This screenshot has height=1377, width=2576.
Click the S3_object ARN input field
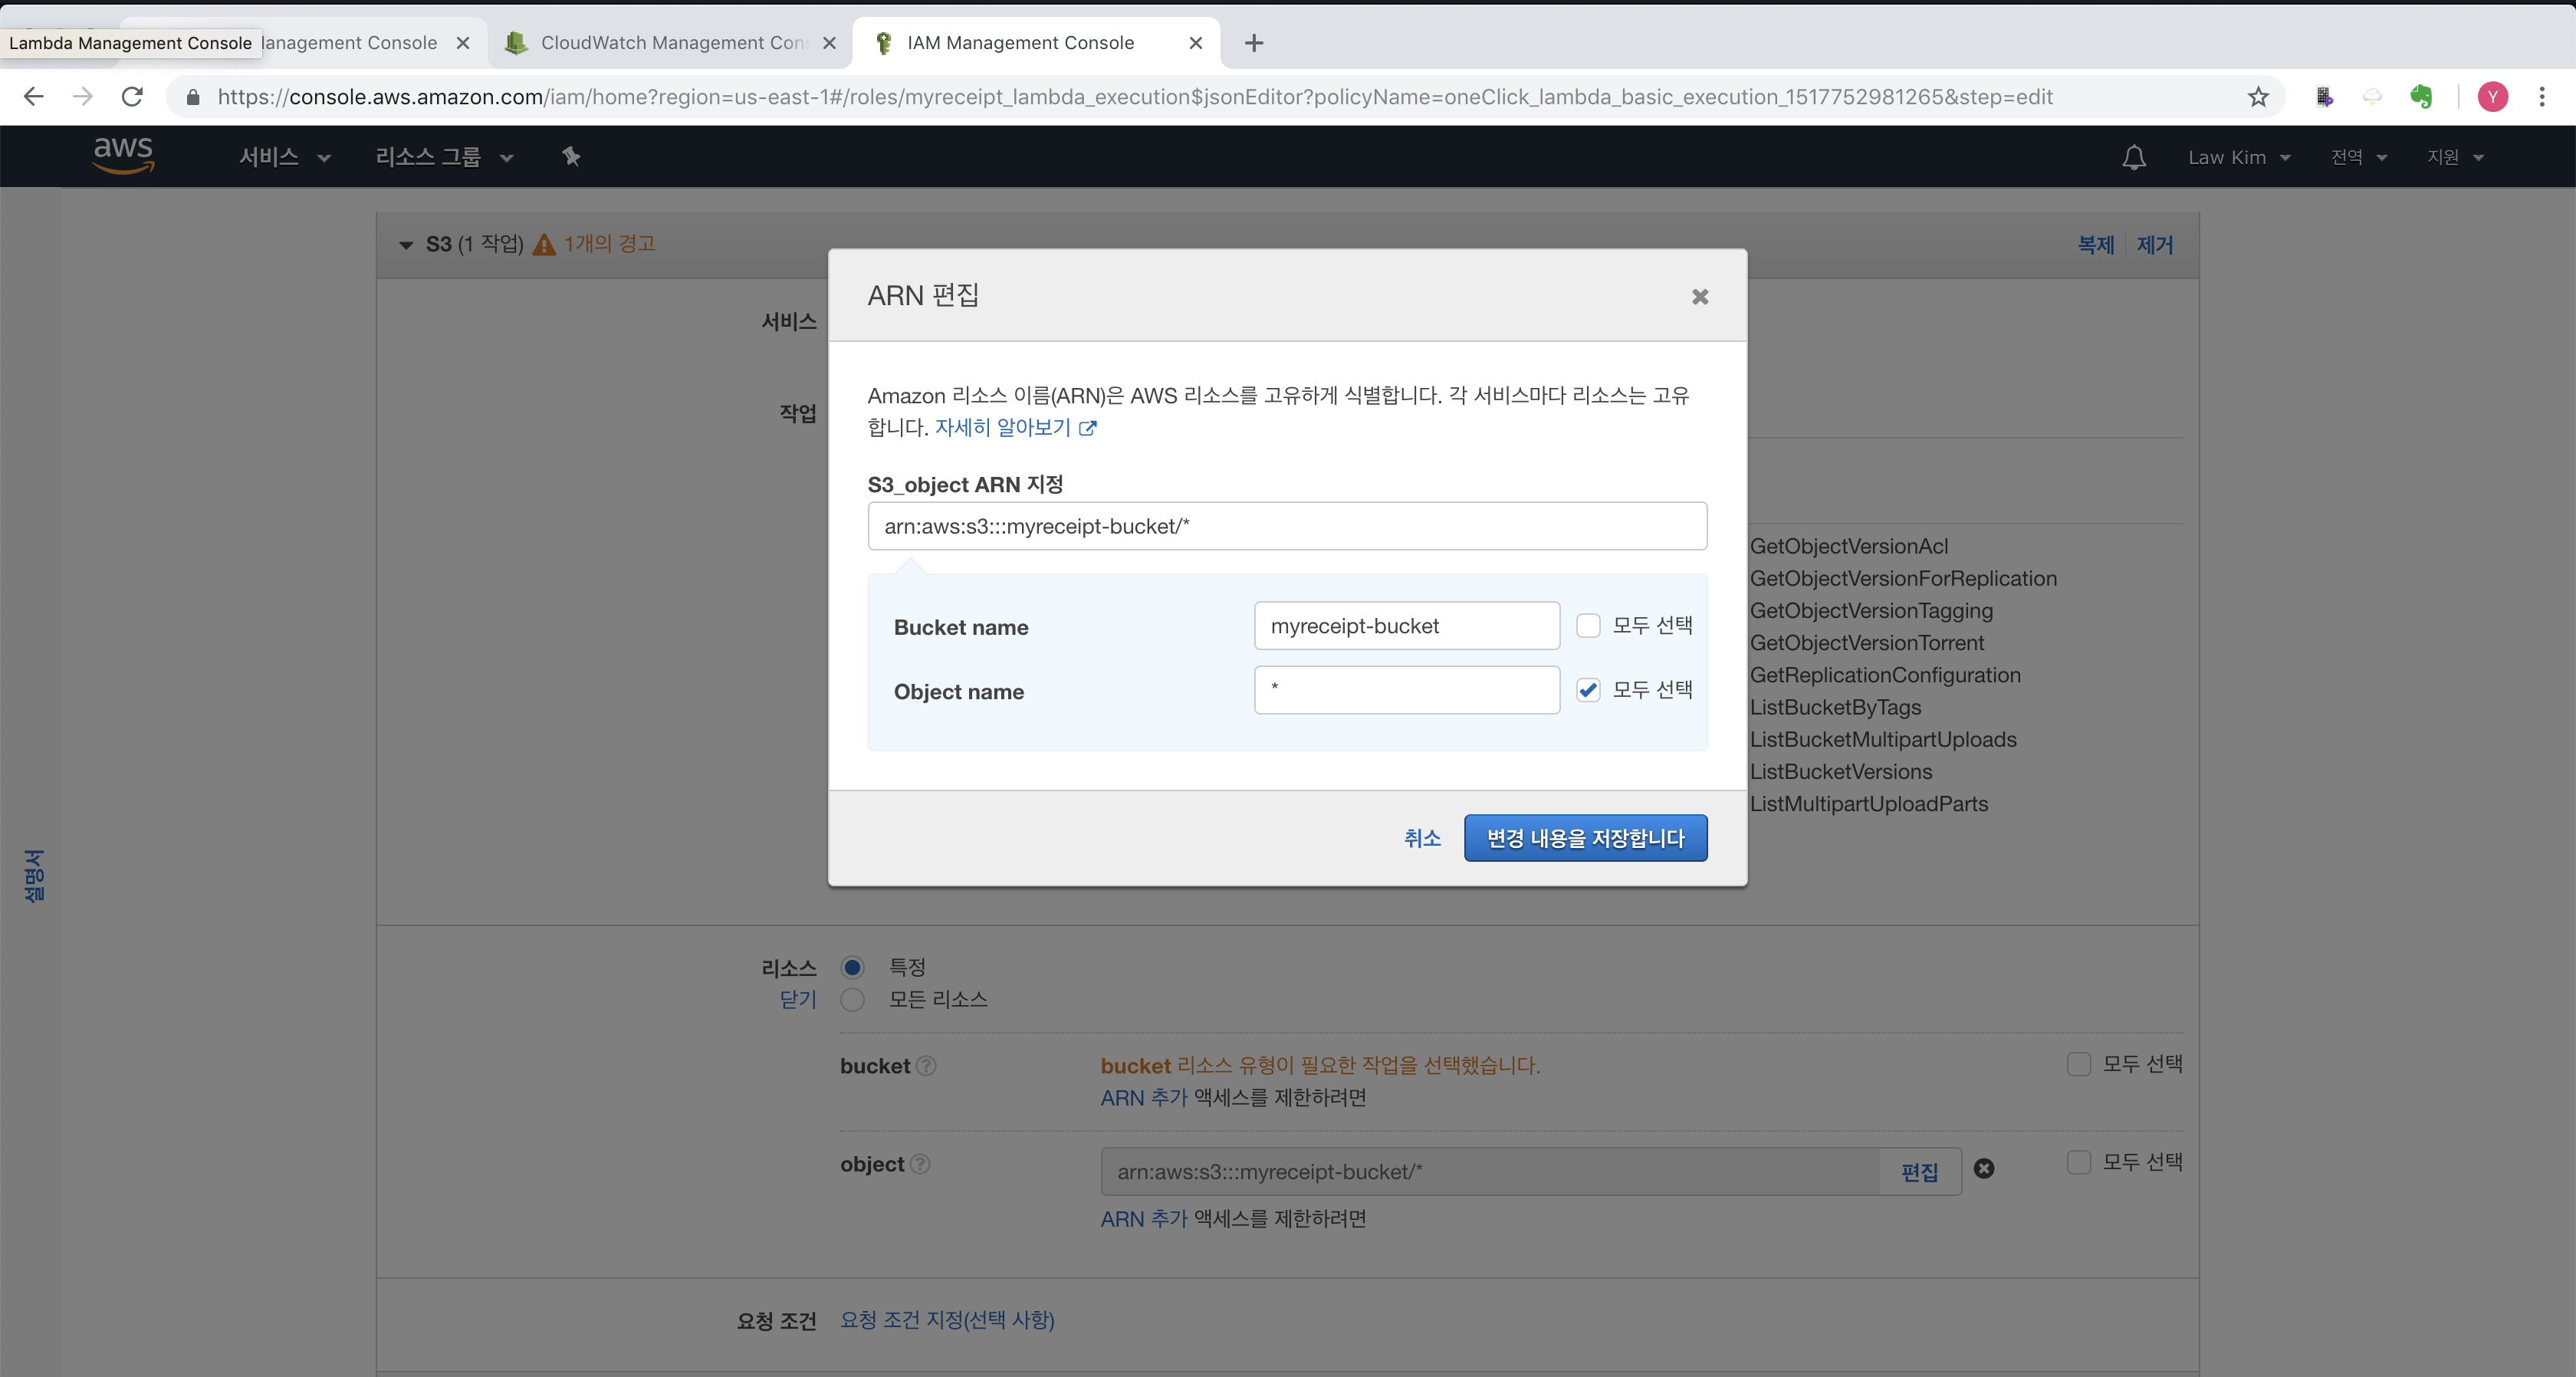coord(1287,526)
